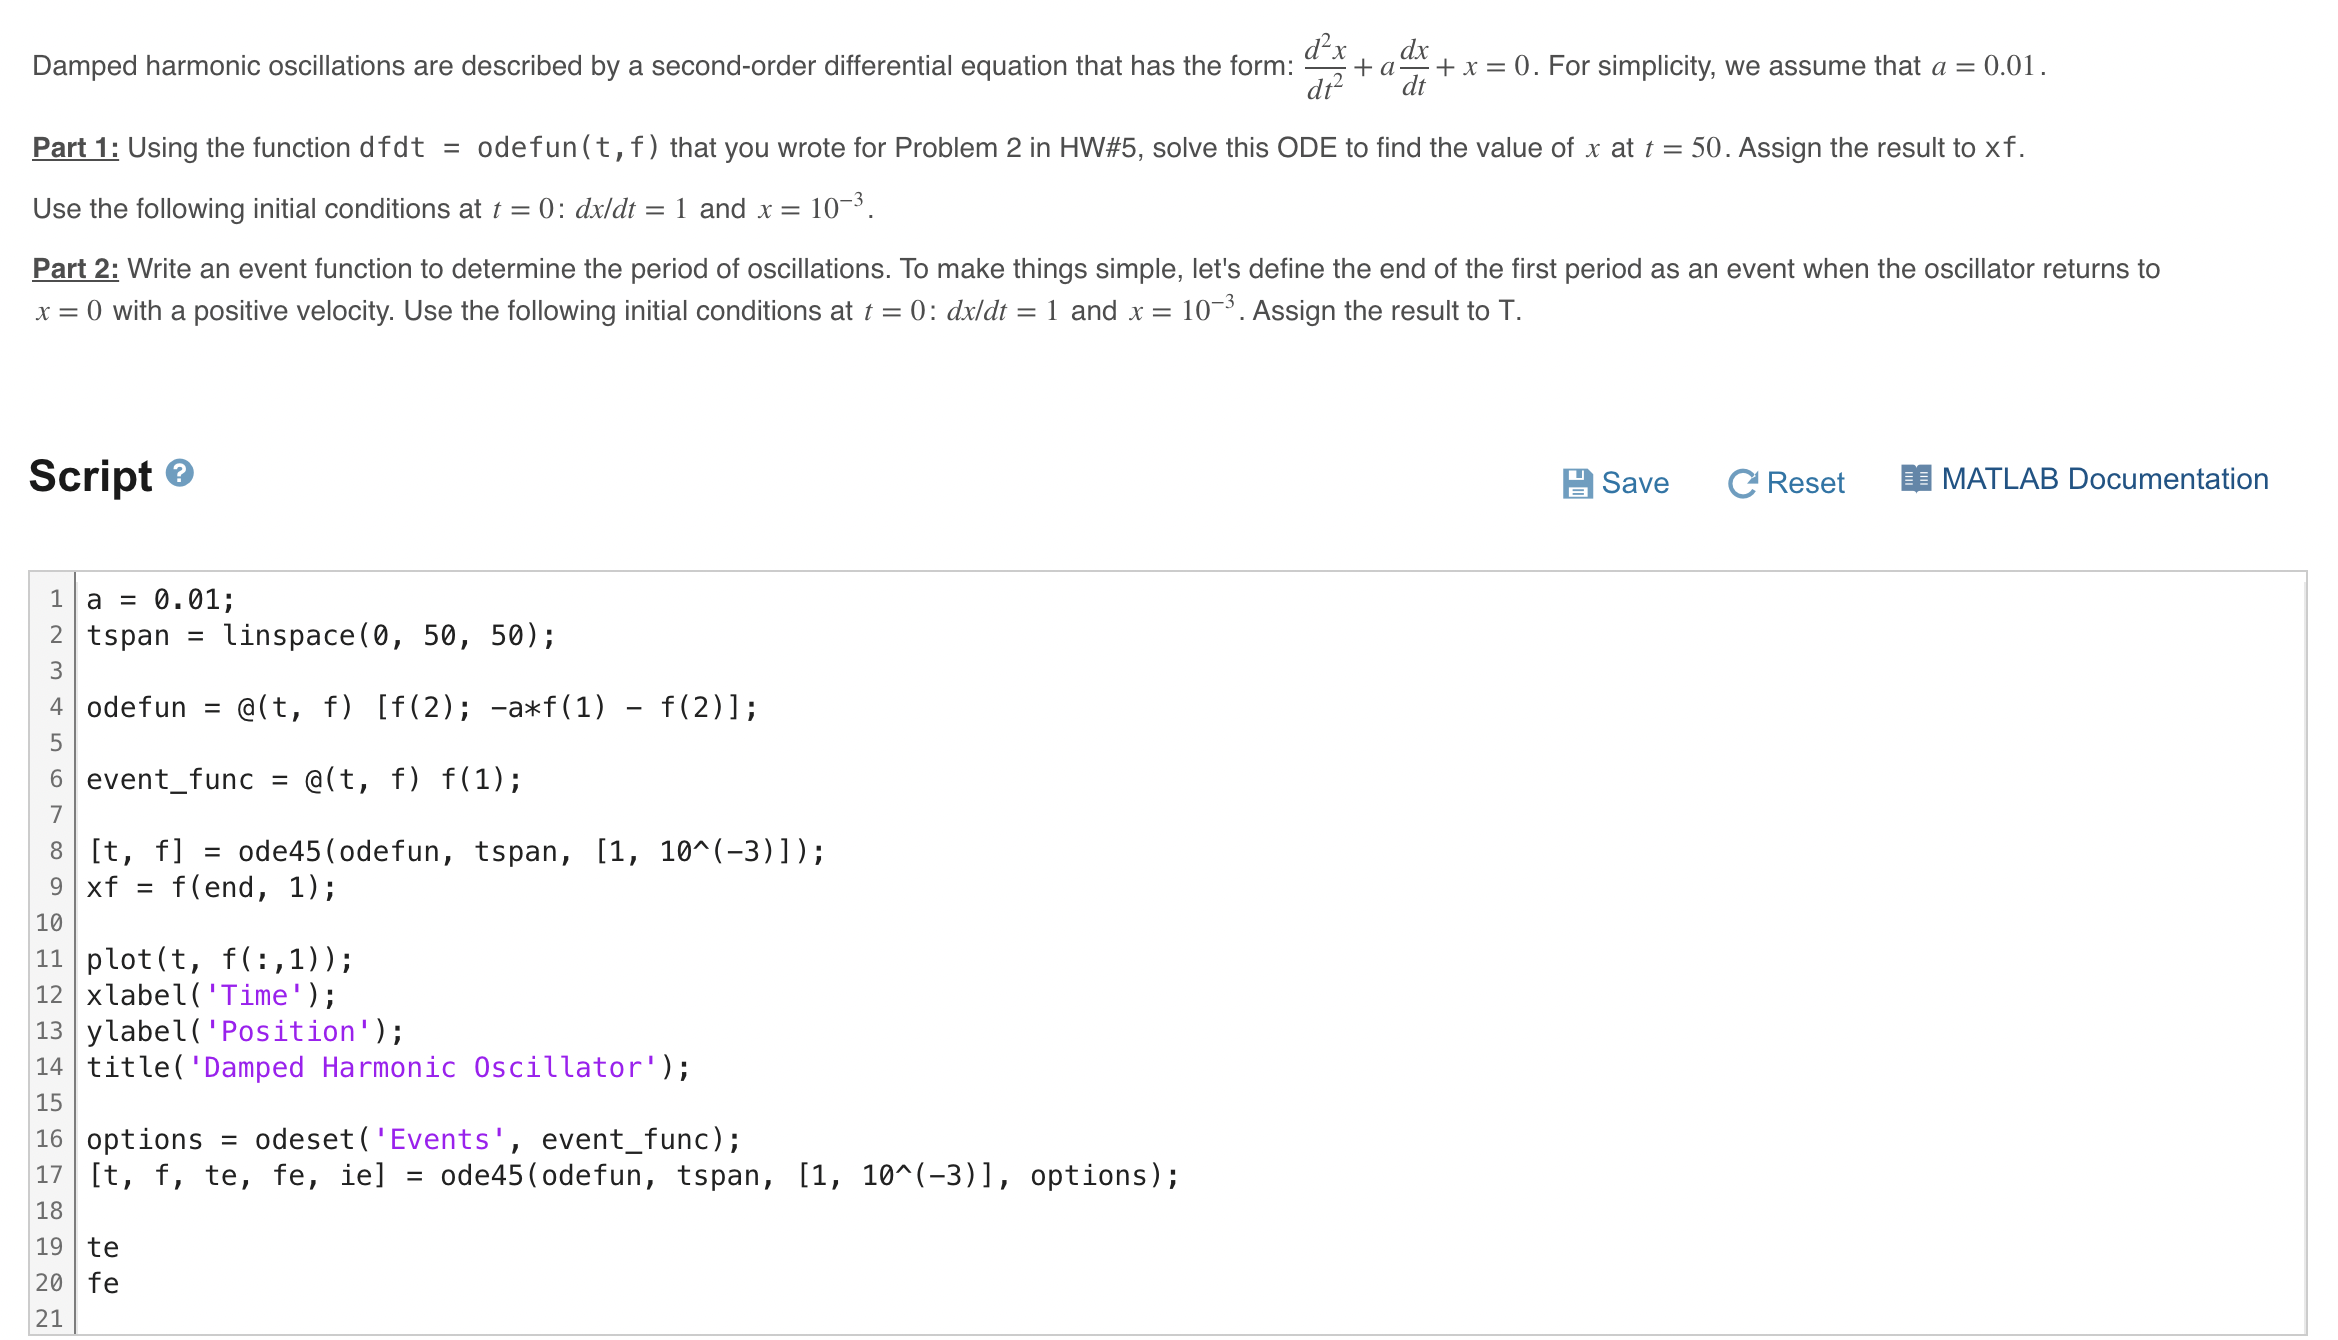Click the 'Damped Harmonic Oscillator' title string
The height and width of the screenshot is (1340, 2338).
point(420,1067)
